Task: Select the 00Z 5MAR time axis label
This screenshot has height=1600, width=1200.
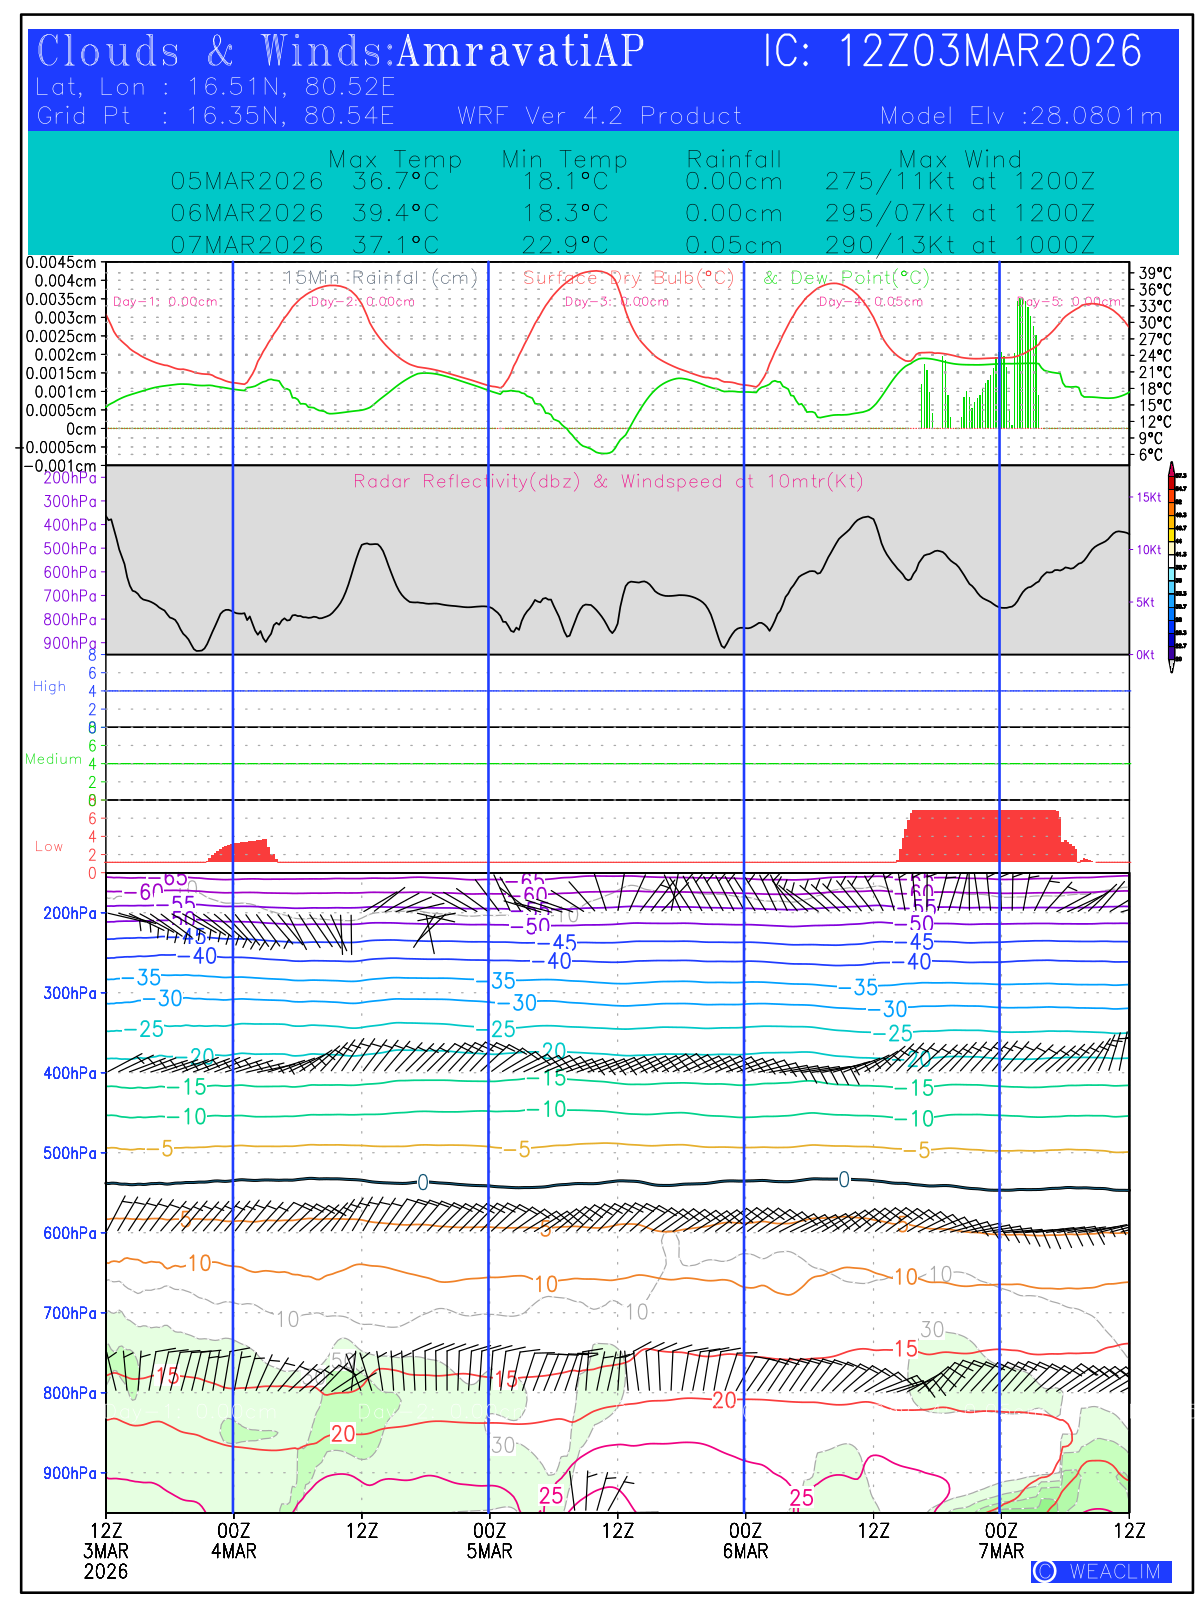Action: click(489, 1541)
